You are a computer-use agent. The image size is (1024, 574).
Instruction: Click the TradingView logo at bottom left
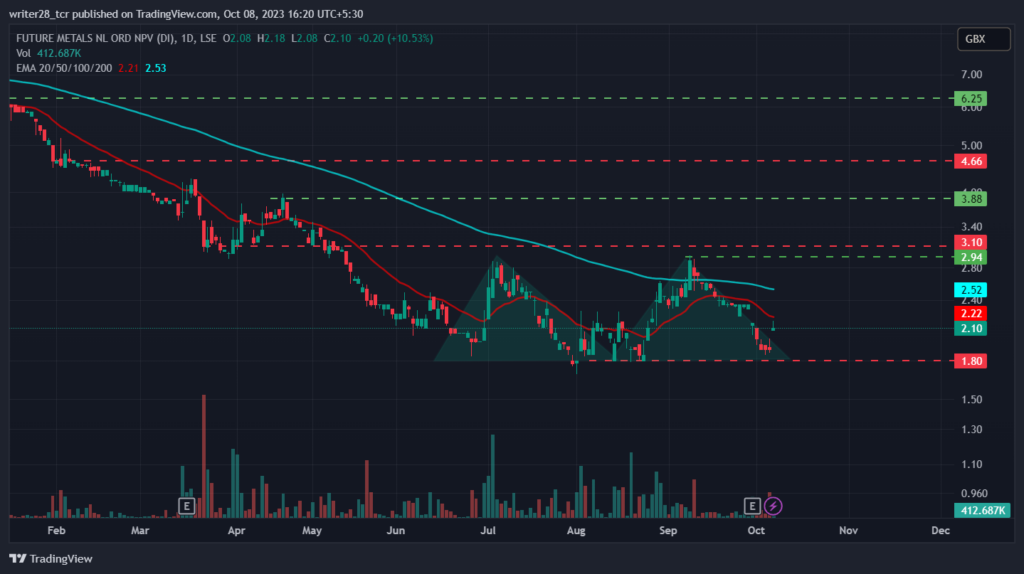(x=51, y=559)
